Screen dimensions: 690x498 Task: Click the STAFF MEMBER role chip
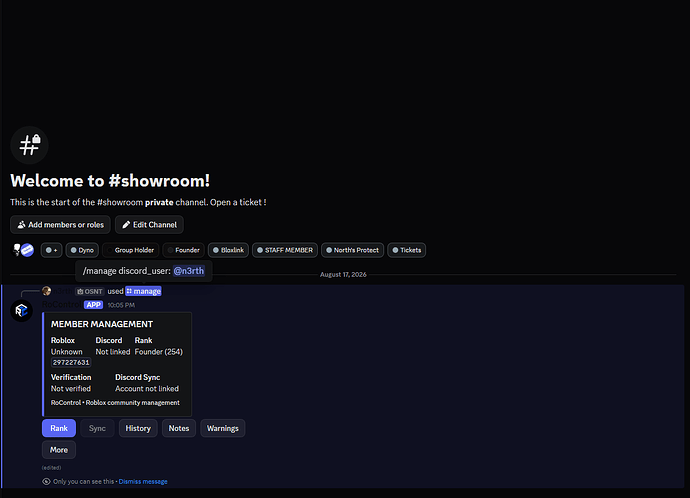tap(285, 250)
